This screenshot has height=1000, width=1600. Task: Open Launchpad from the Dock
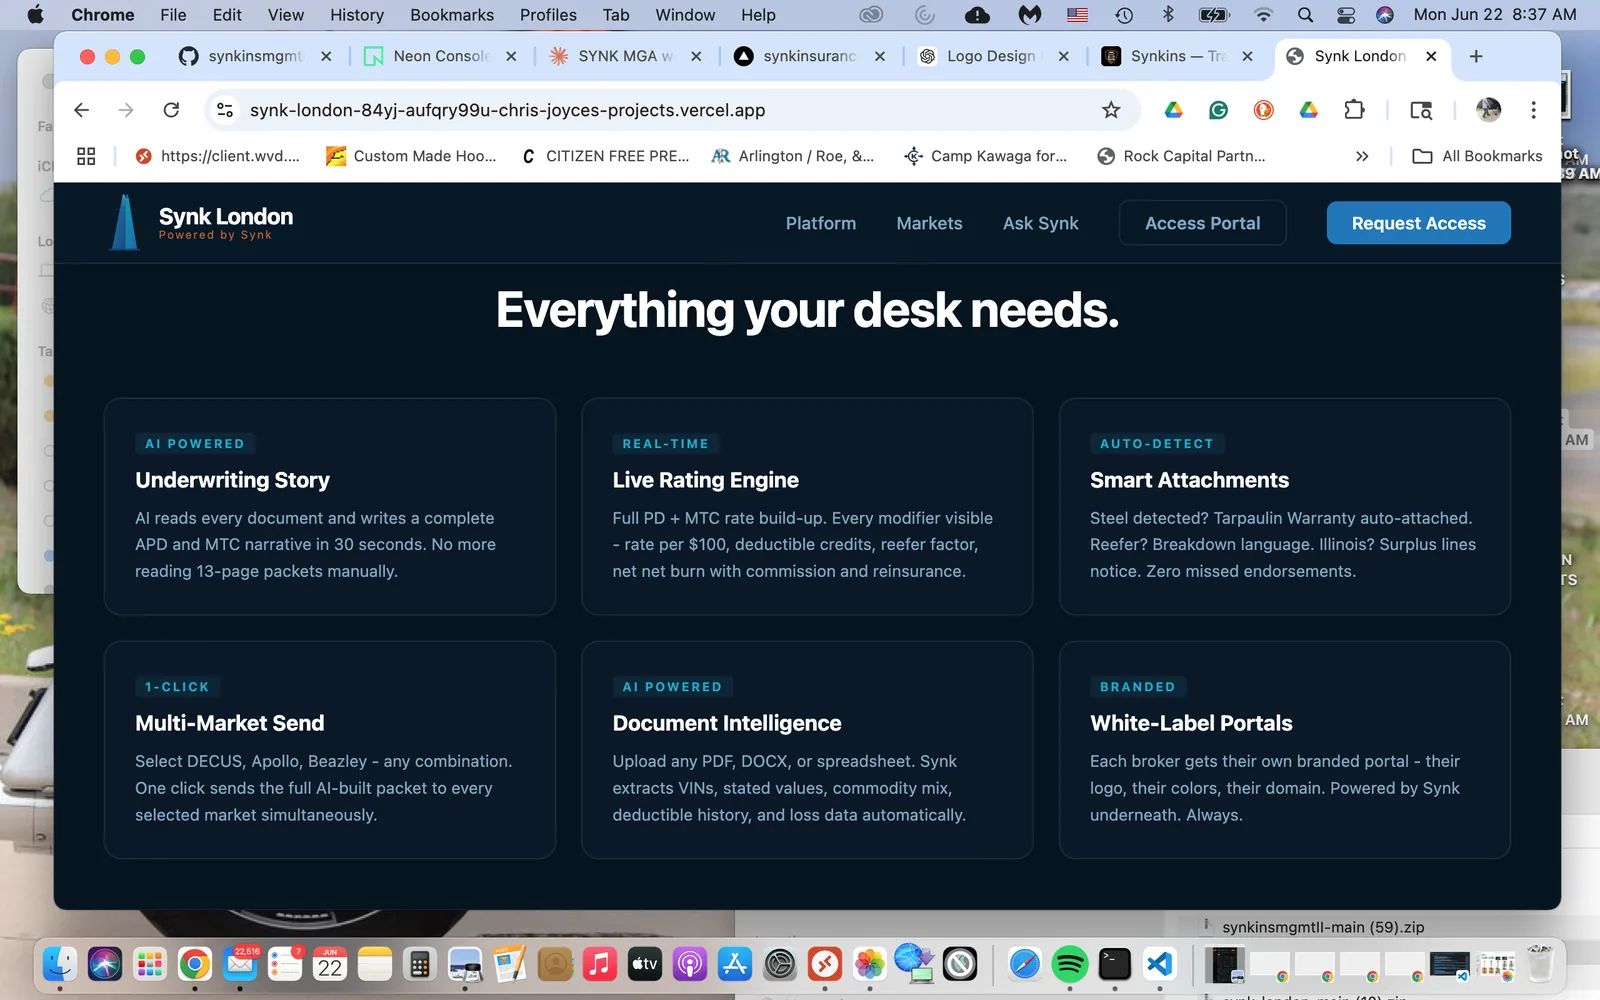click(x=150, y=965)
